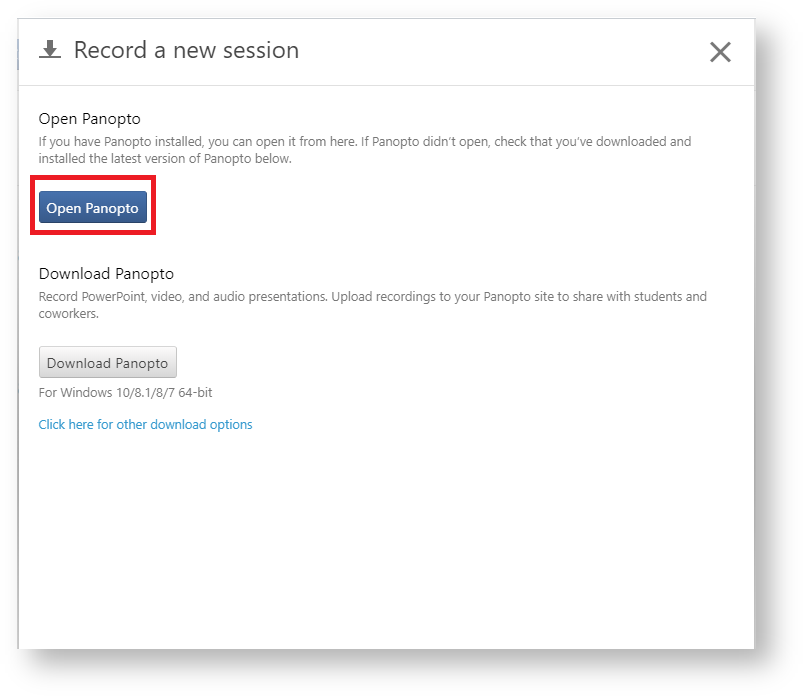804x697 pixels.
Task: Click the word coworkers in the description
Action: (x=68, y=314)
